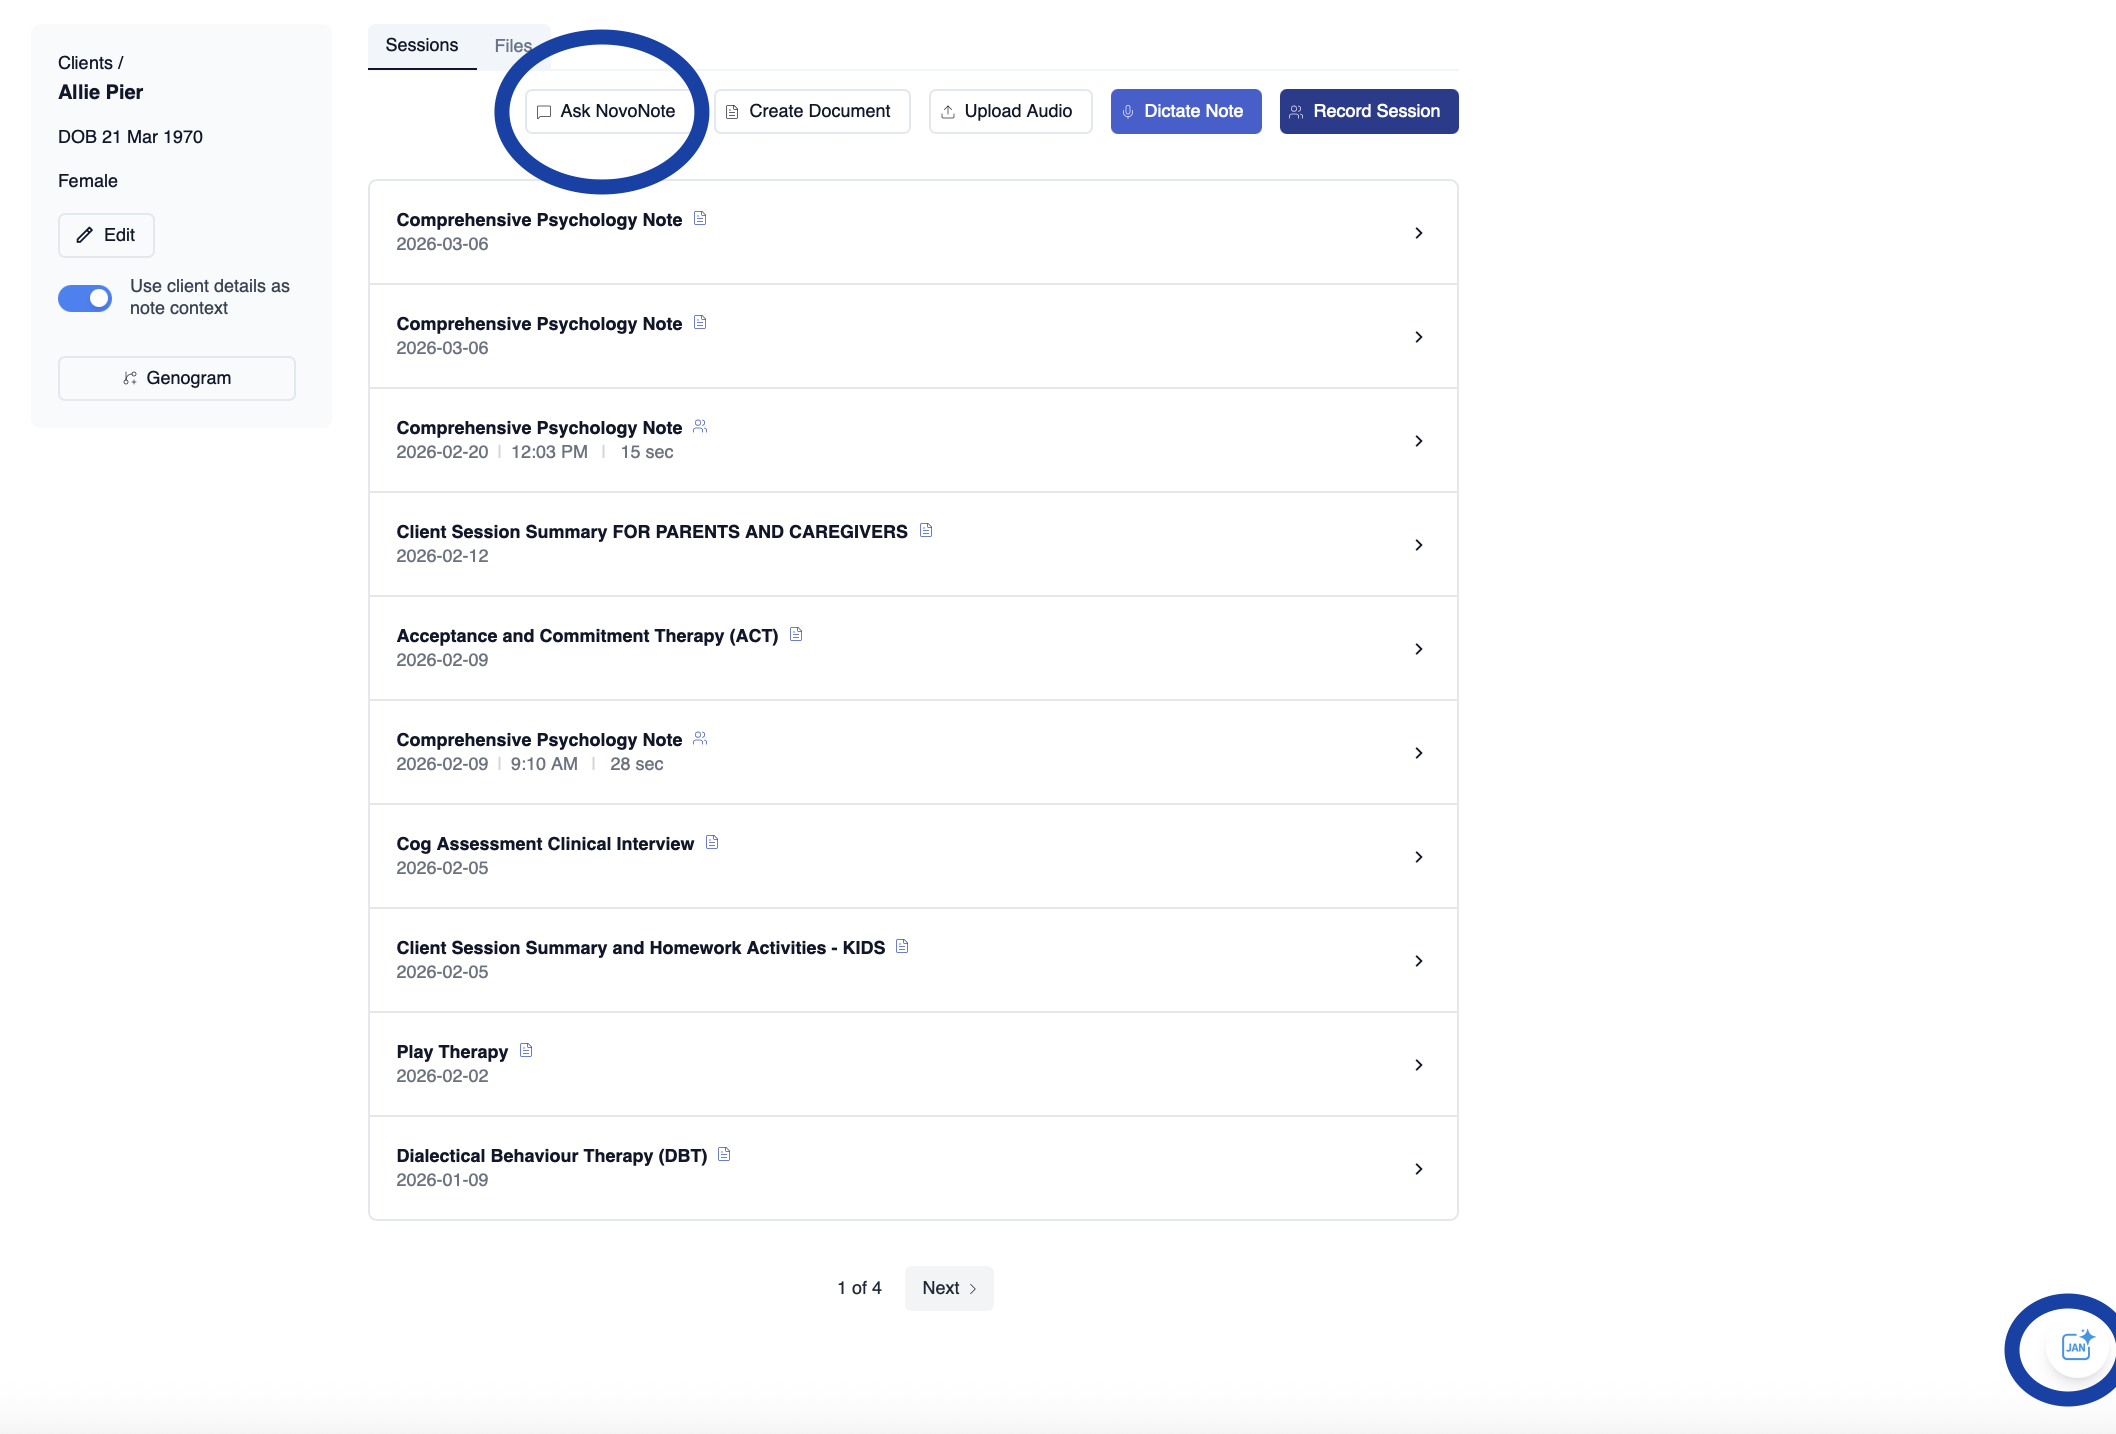2116x1434 pixels.
Task: Click document icon beside the ACT note
Action: pyautogui.click(x=796, y=634)
